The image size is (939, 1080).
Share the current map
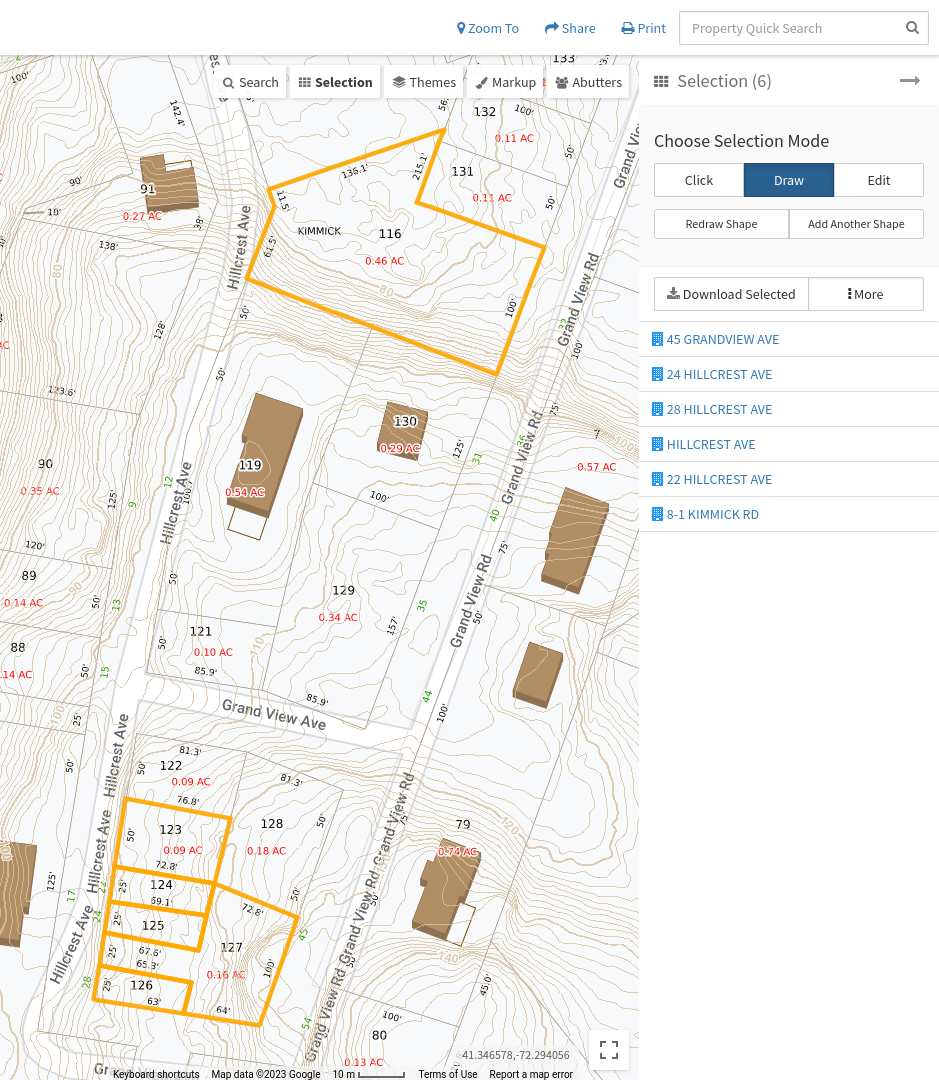(570, 28)
